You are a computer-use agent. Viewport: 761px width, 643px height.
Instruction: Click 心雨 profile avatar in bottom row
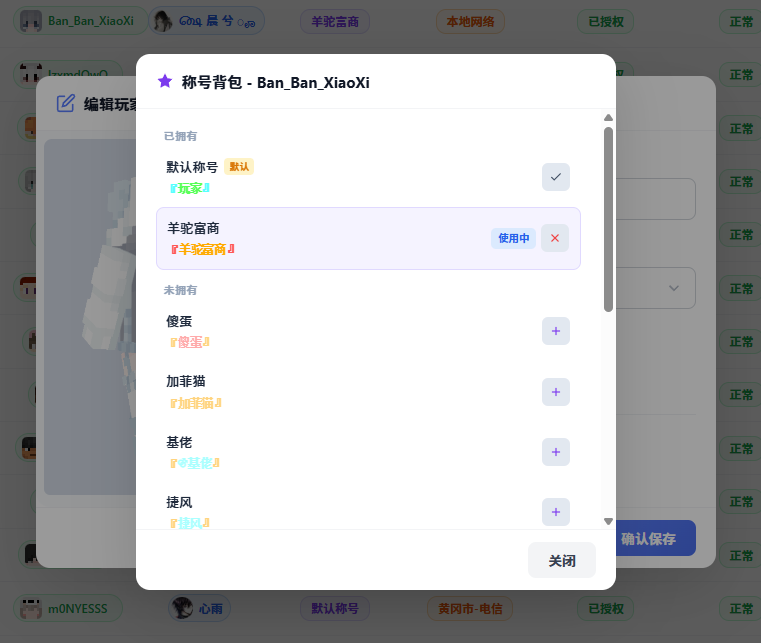(x=182, y=608)
